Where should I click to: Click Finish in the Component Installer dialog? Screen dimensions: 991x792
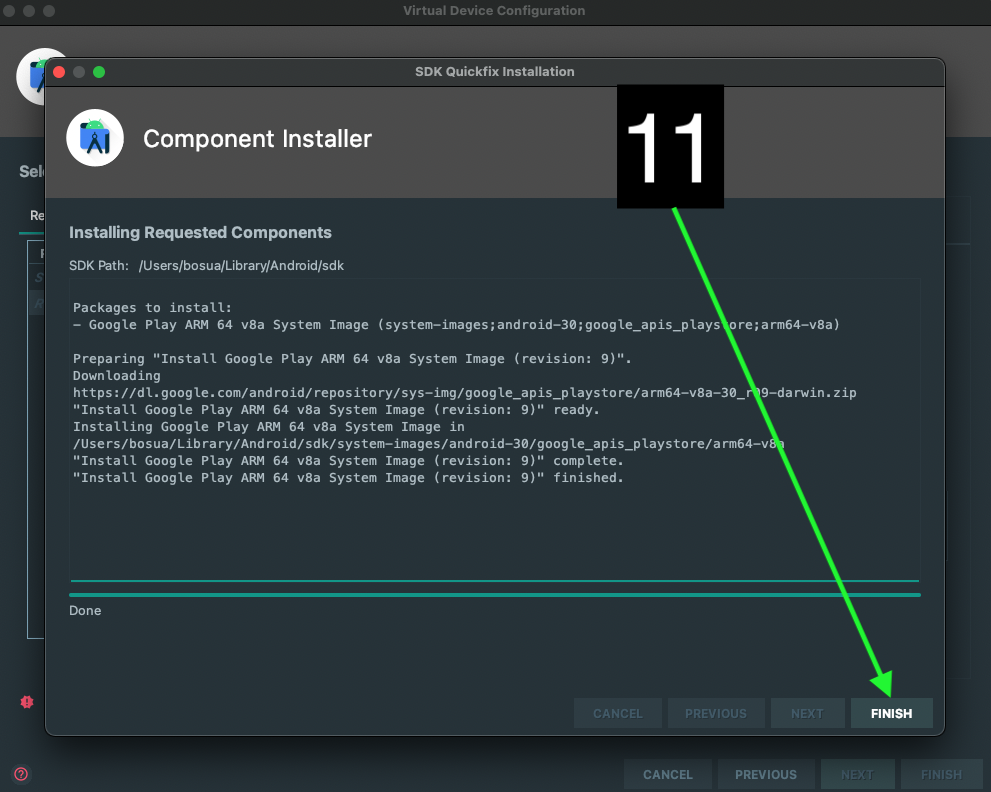[x=891, y=713]
